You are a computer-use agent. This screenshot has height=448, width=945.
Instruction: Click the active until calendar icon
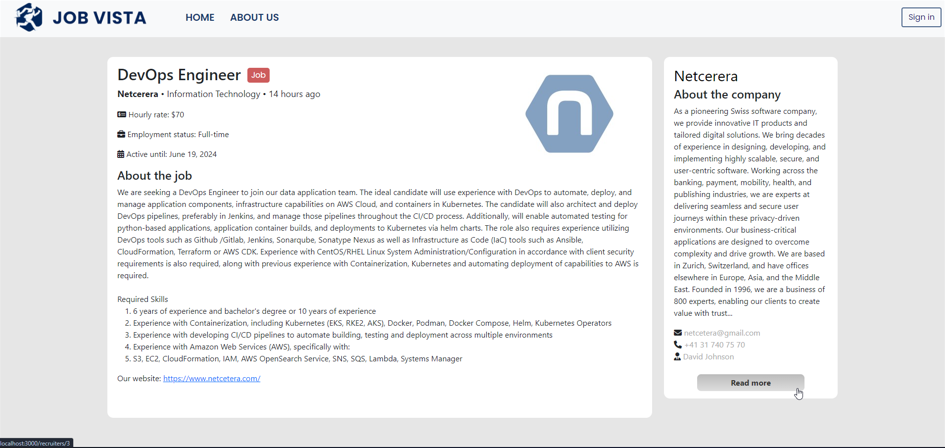click(x=121, y=154)
